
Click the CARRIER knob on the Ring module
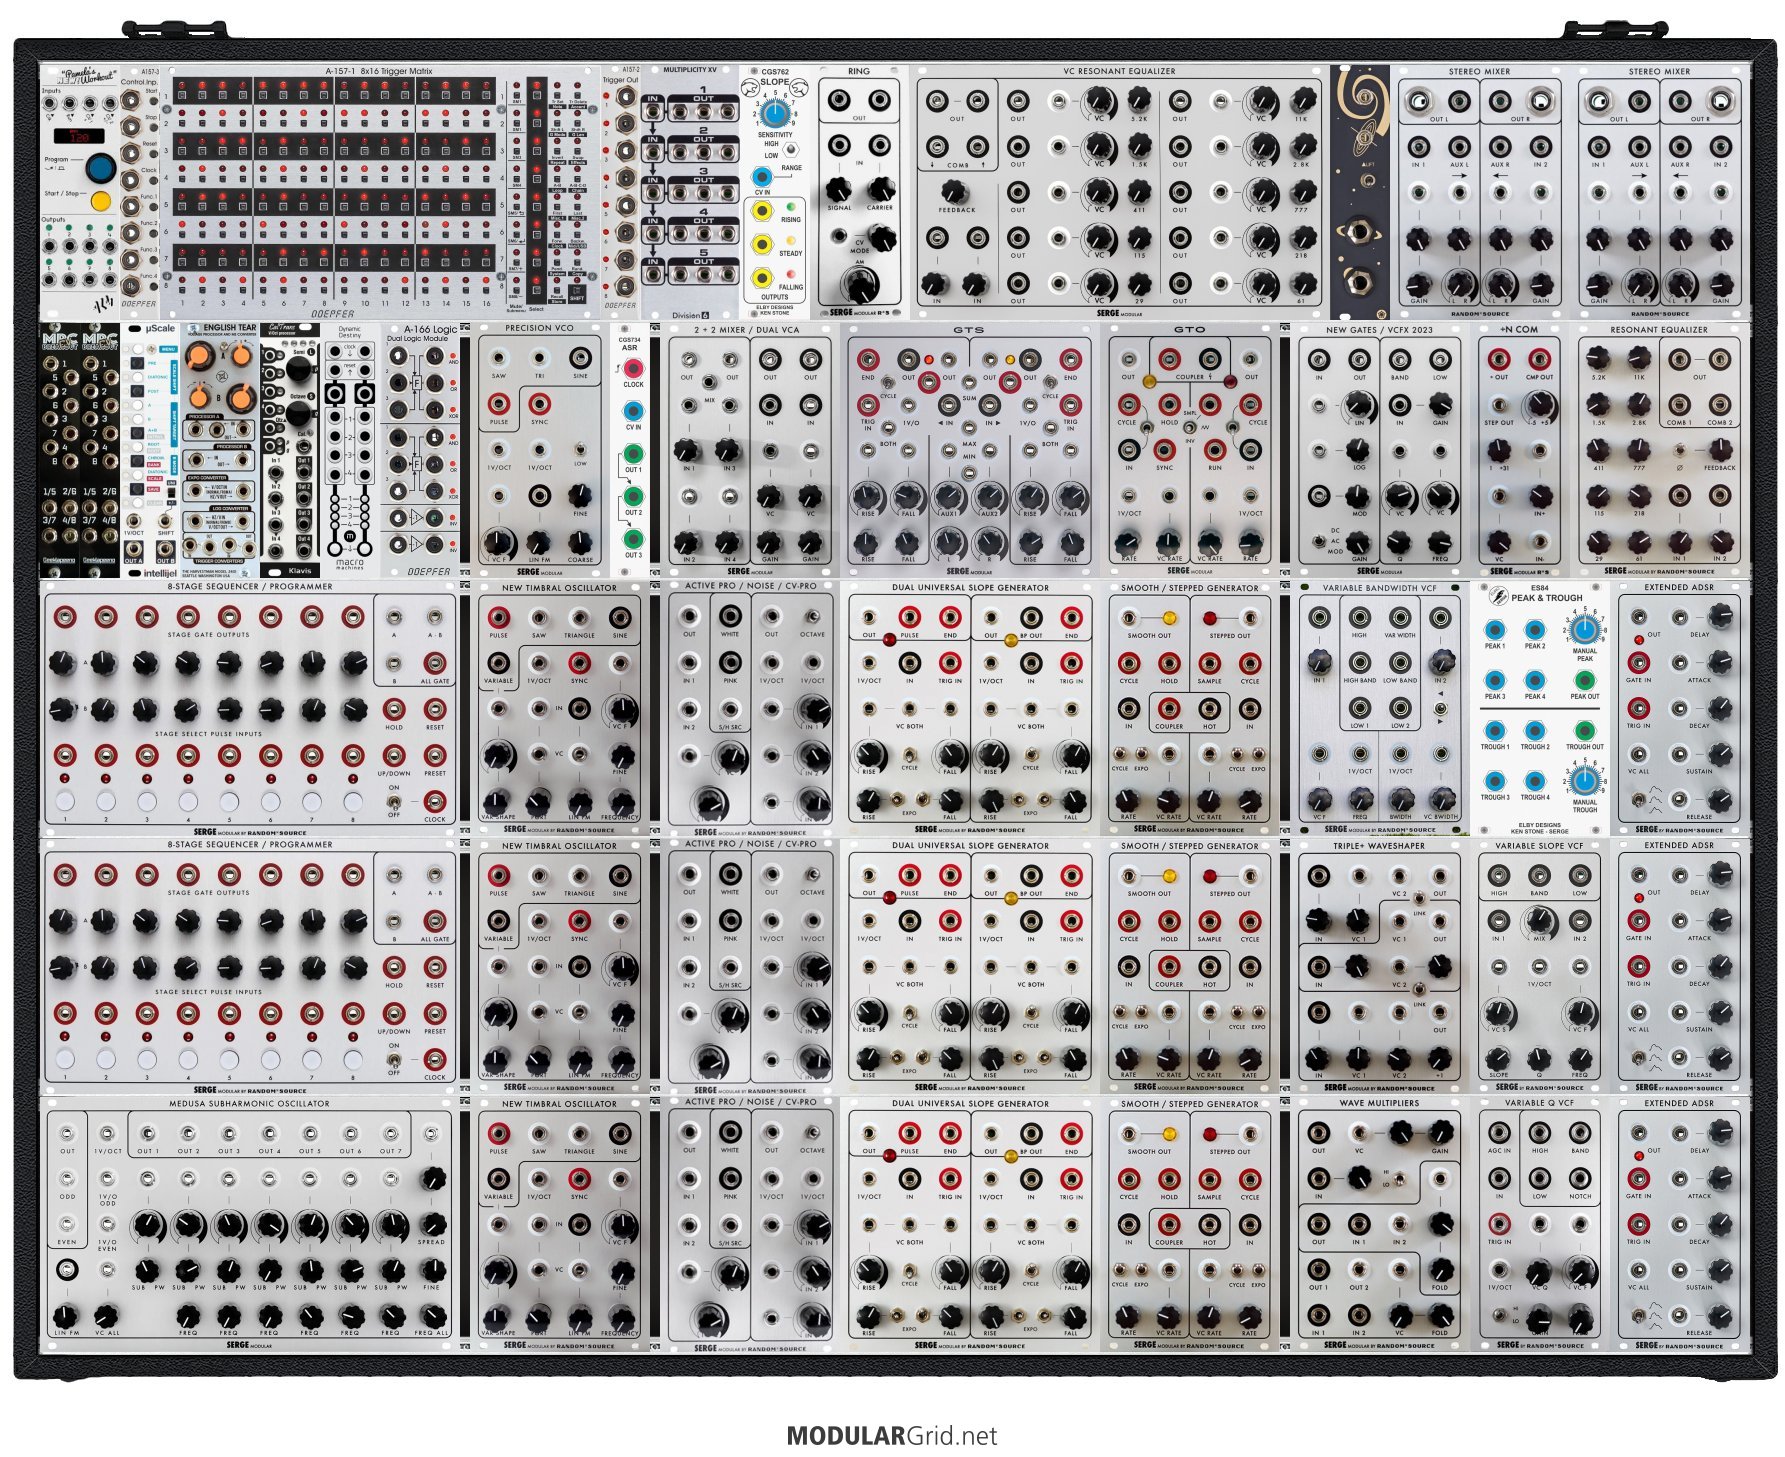pos(880,189)
